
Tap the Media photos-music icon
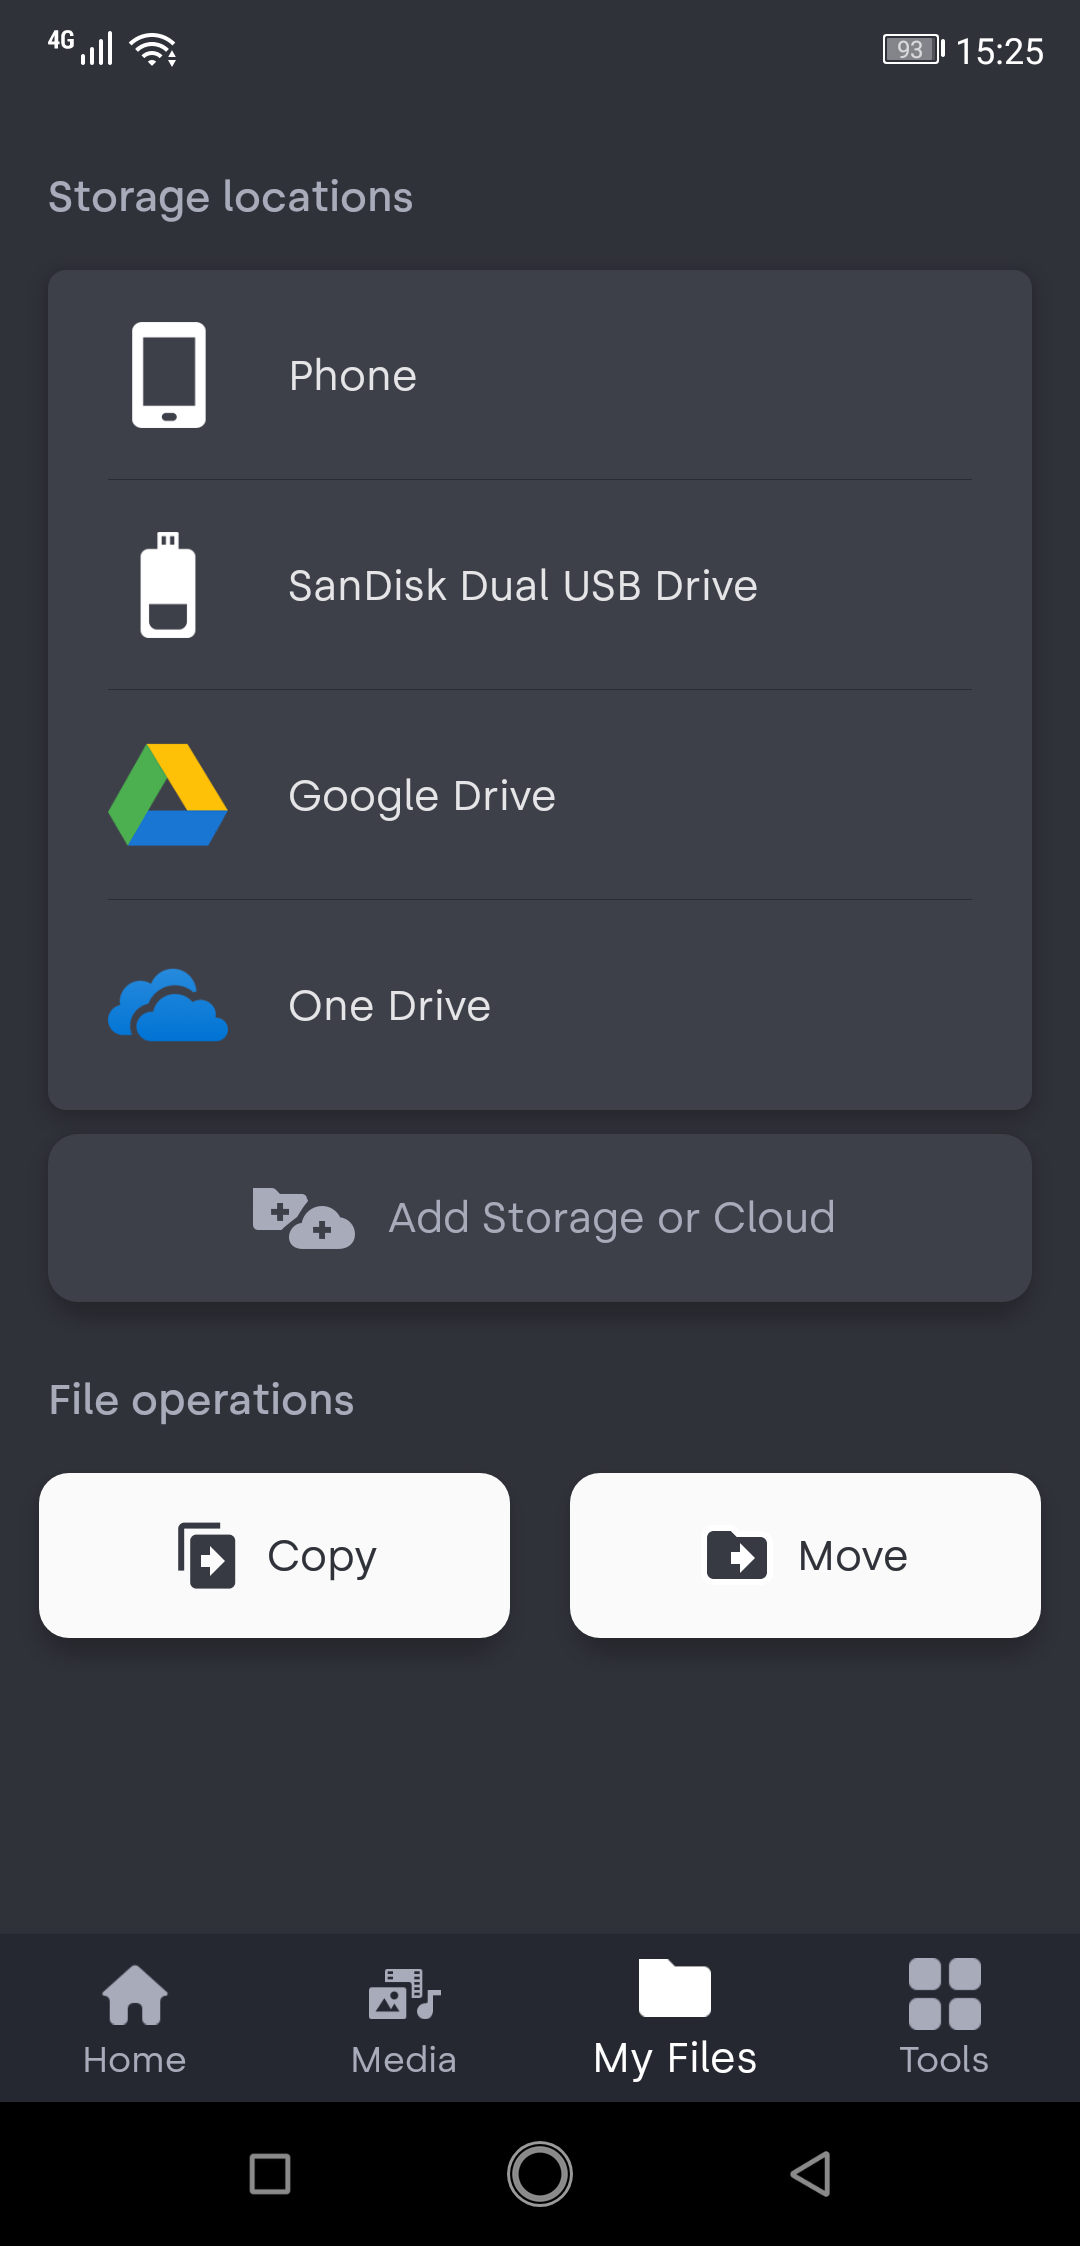pos(404,1995)
